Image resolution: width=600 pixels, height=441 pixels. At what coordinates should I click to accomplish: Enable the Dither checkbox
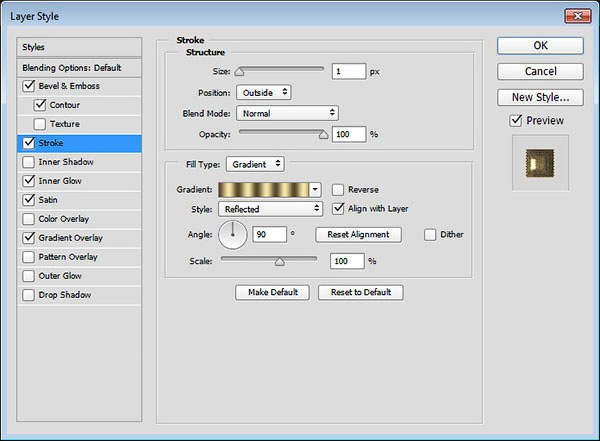430,235
